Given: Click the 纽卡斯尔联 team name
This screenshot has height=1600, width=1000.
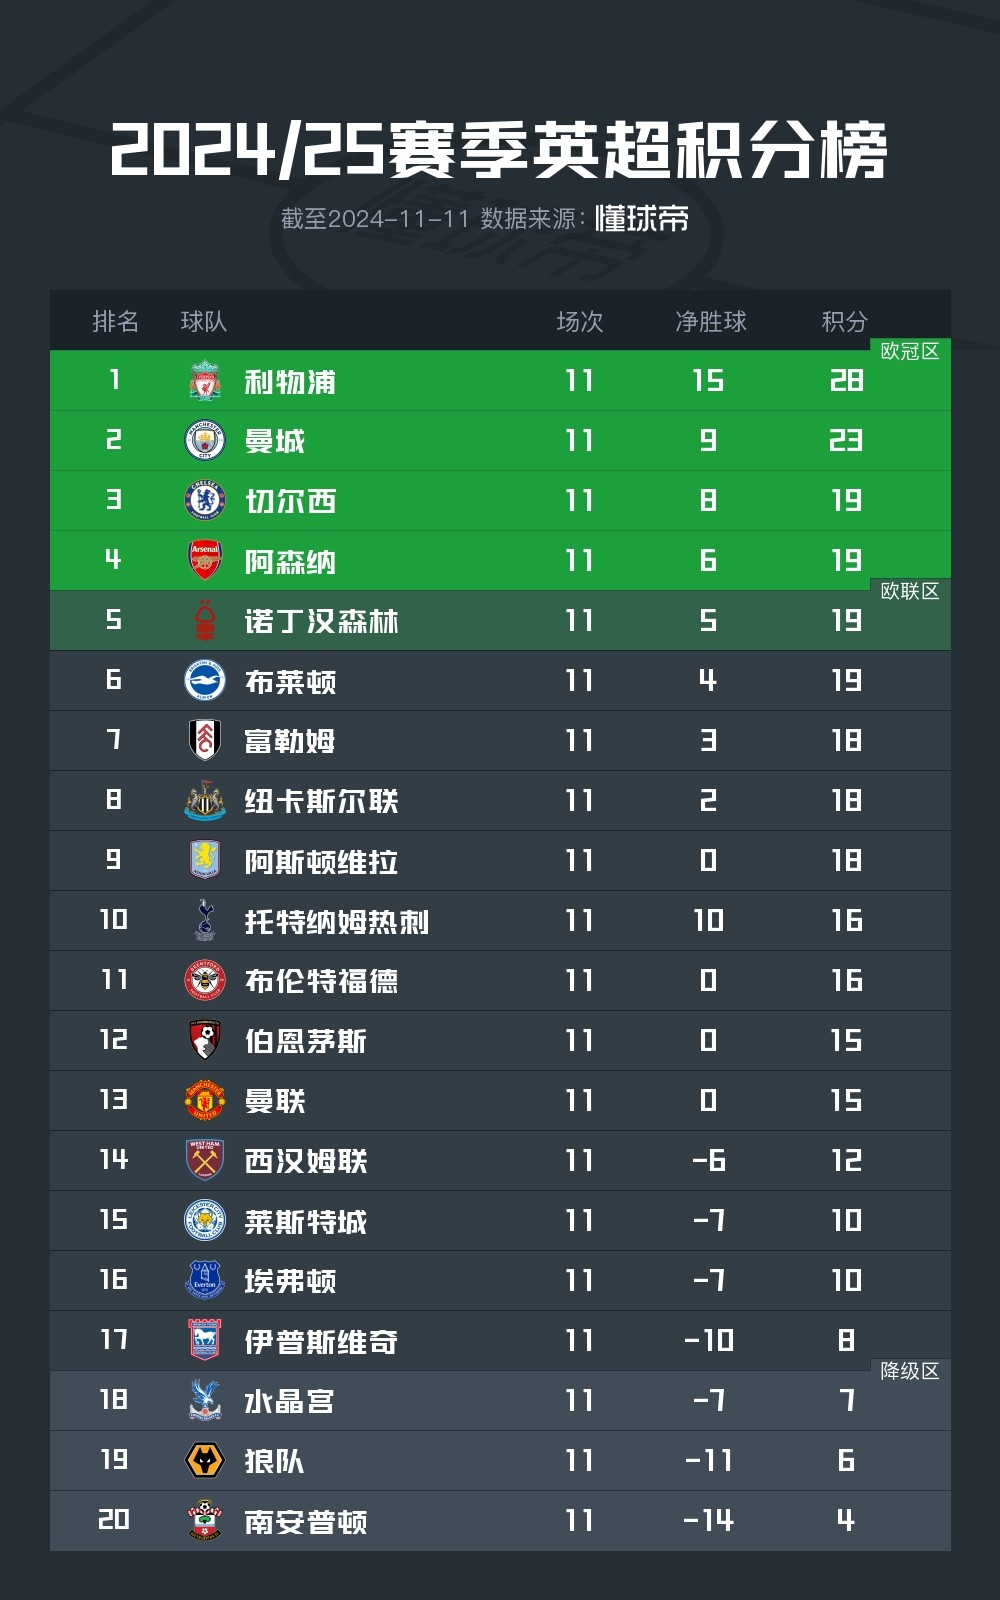Looking at the screenshot, I should pos(321,801).
